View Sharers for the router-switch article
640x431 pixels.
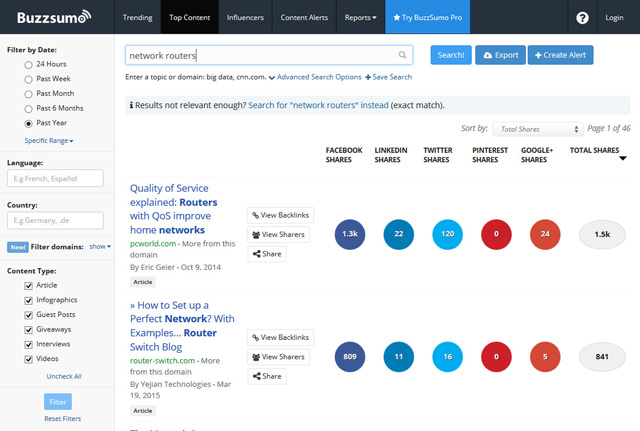click(278, 357)
